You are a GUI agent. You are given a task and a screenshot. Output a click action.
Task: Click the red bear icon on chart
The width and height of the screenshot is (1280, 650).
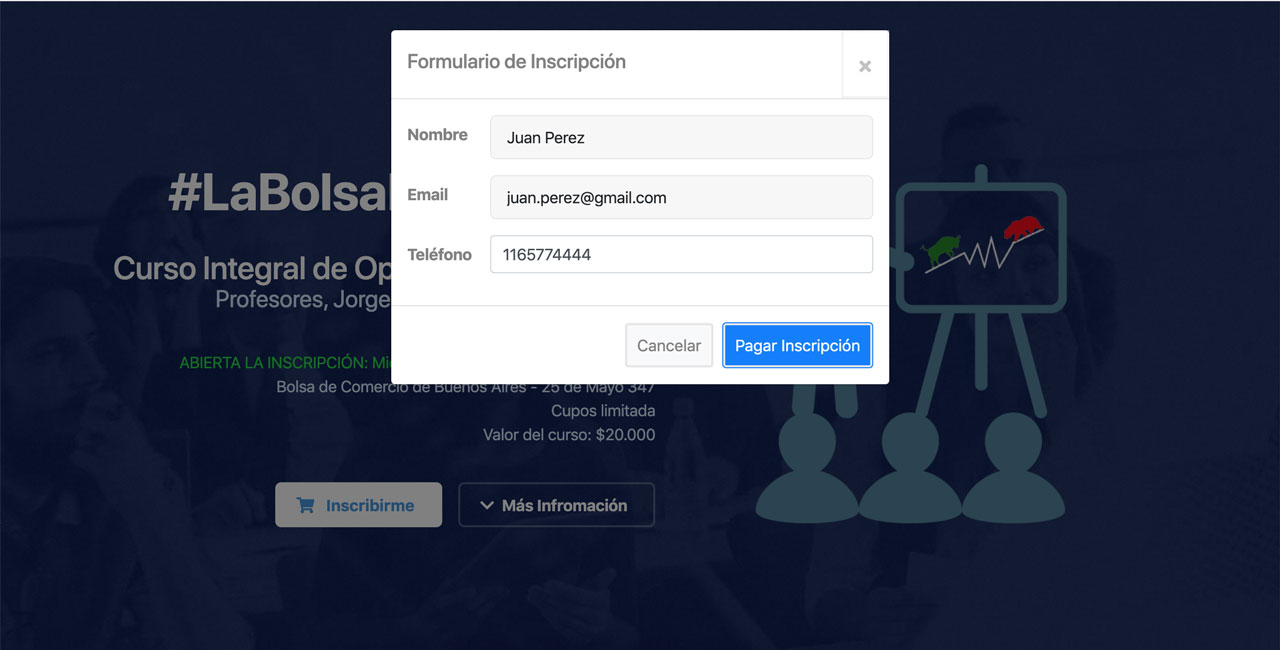[1022, 228]
